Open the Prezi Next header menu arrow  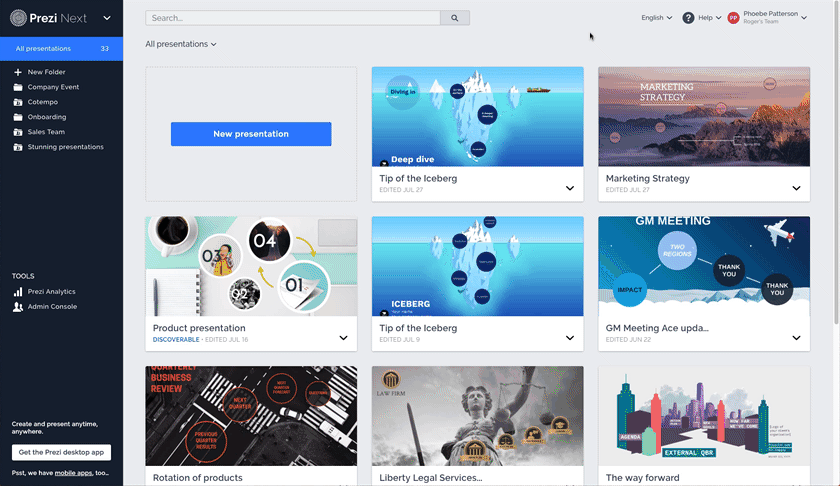tap(107, 18)
